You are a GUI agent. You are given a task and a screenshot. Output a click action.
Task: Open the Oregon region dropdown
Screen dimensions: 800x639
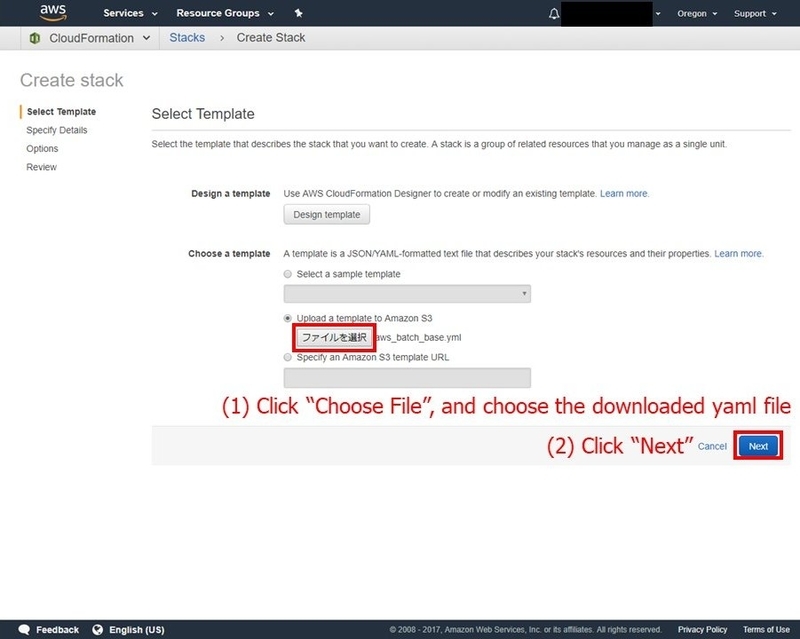697,14
